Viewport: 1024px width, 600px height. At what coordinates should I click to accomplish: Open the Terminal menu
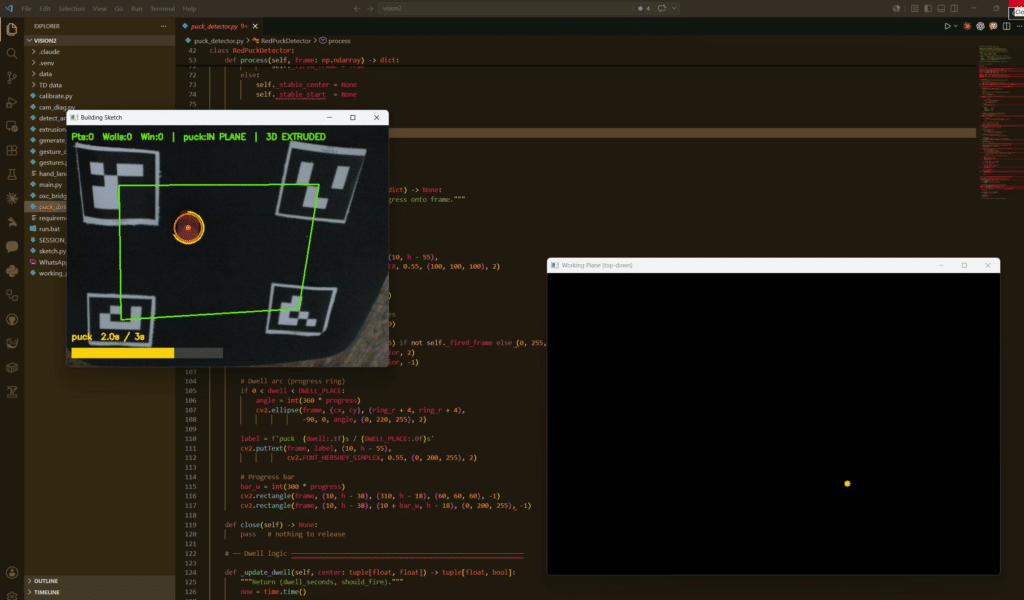pyautogui.click(x=162, y=8)
